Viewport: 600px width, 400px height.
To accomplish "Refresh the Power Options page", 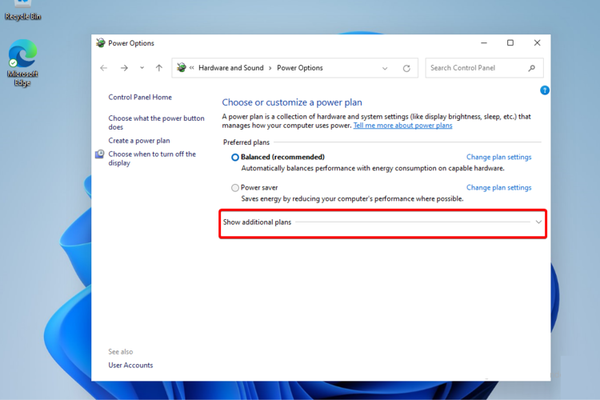I will pos(406,68).
